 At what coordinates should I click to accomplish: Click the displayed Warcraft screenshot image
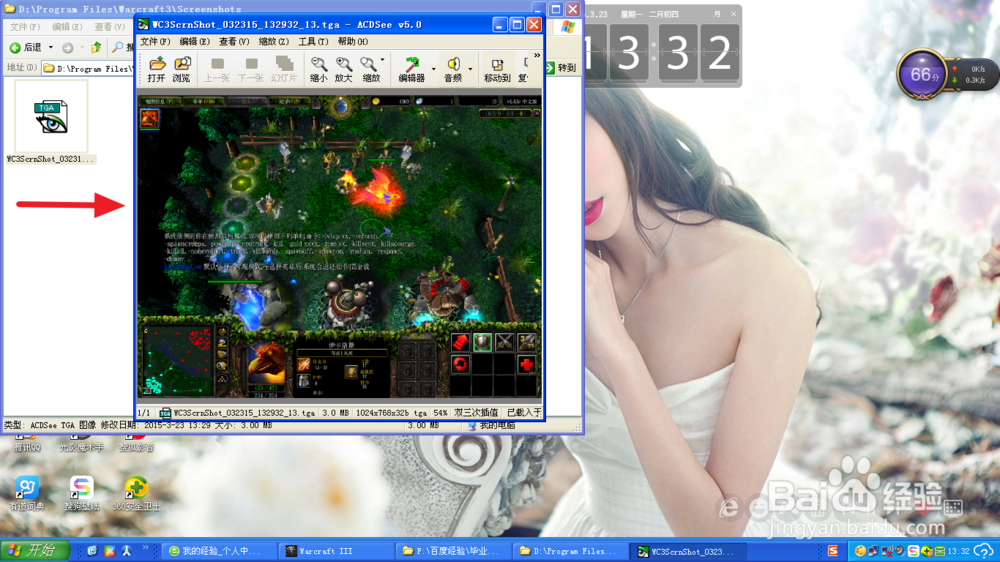click(x=340, y=246)
